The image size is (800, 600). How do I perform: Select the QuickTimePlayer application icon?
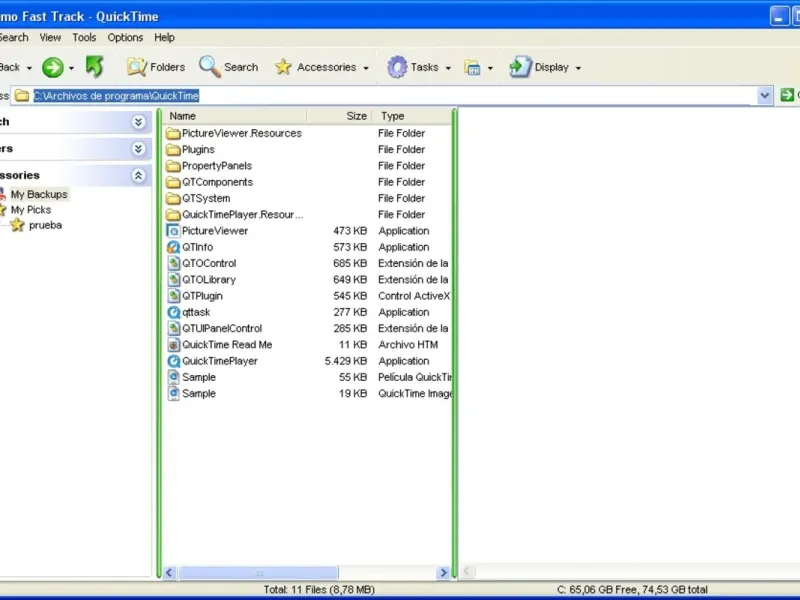pos(173,361)
